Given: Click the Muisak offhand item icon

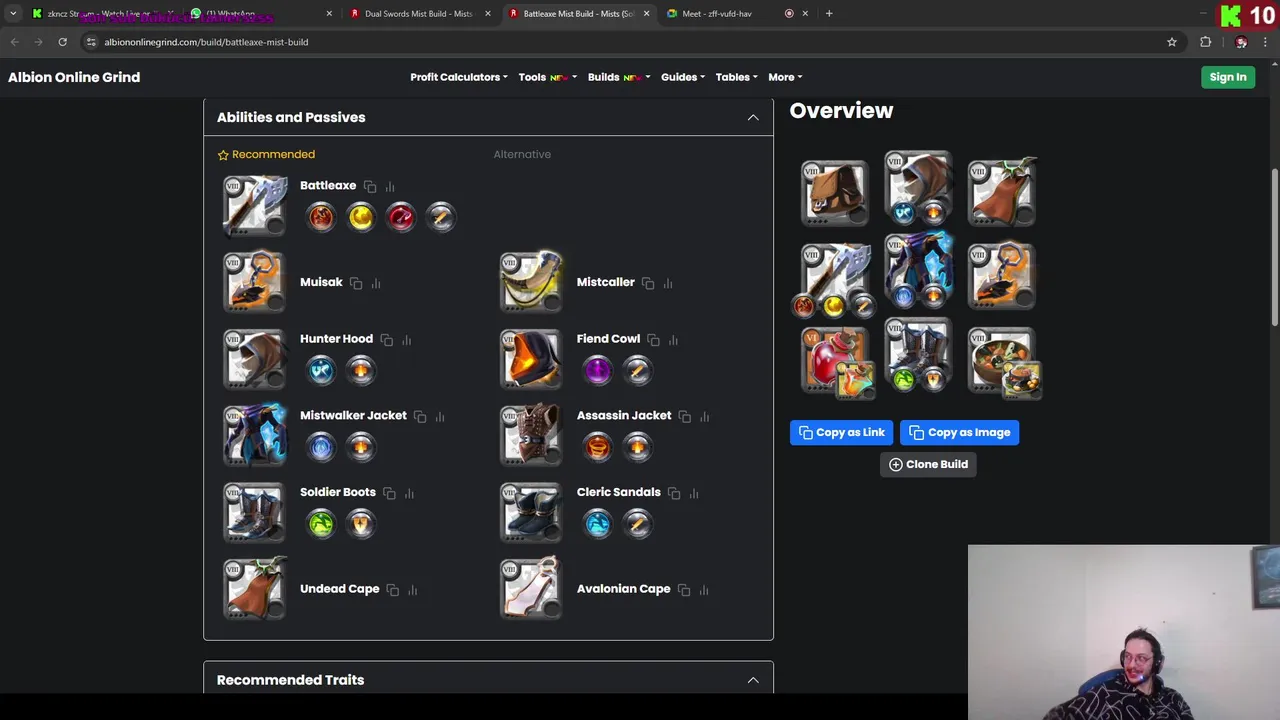Looking at the screenshot, I should click(255, 282).
